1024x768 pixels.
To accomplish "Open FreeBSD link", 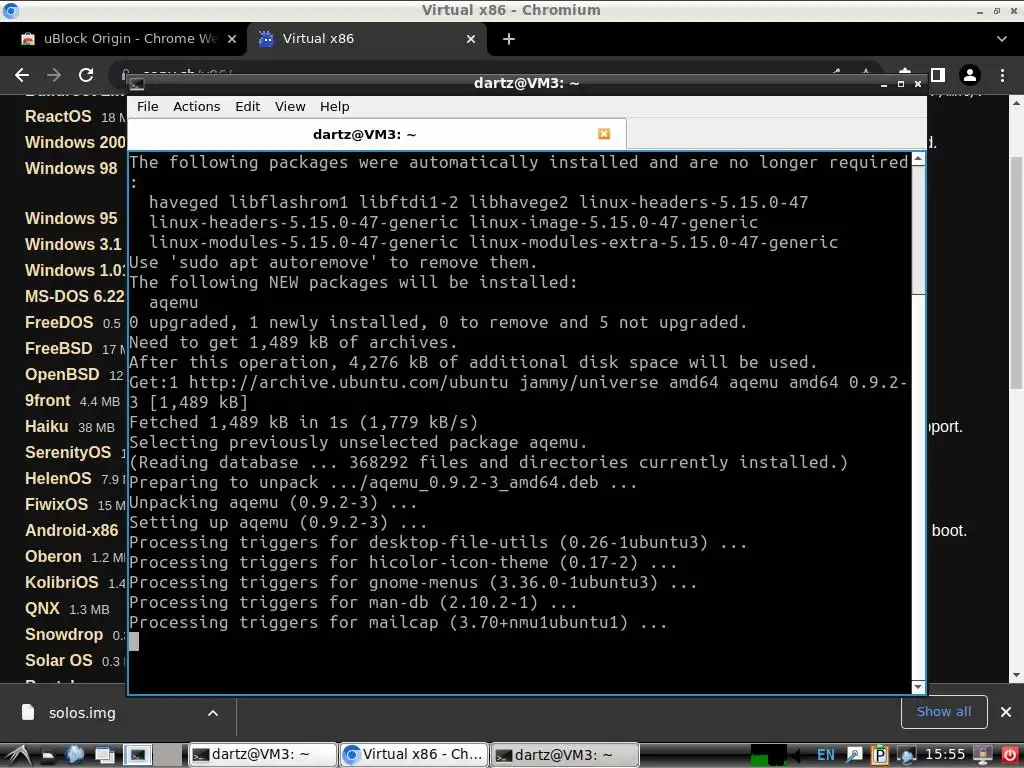I will 59,349.
